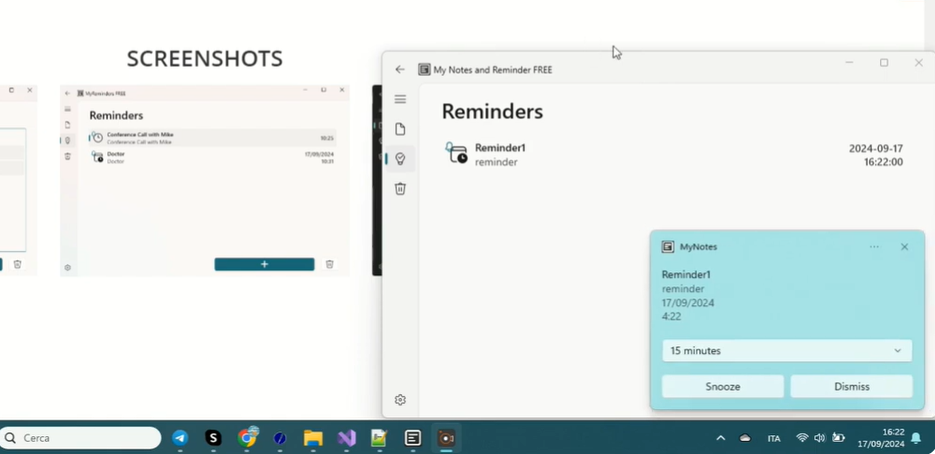
Task: Open the taskbar clock and date
Action: 881,438
